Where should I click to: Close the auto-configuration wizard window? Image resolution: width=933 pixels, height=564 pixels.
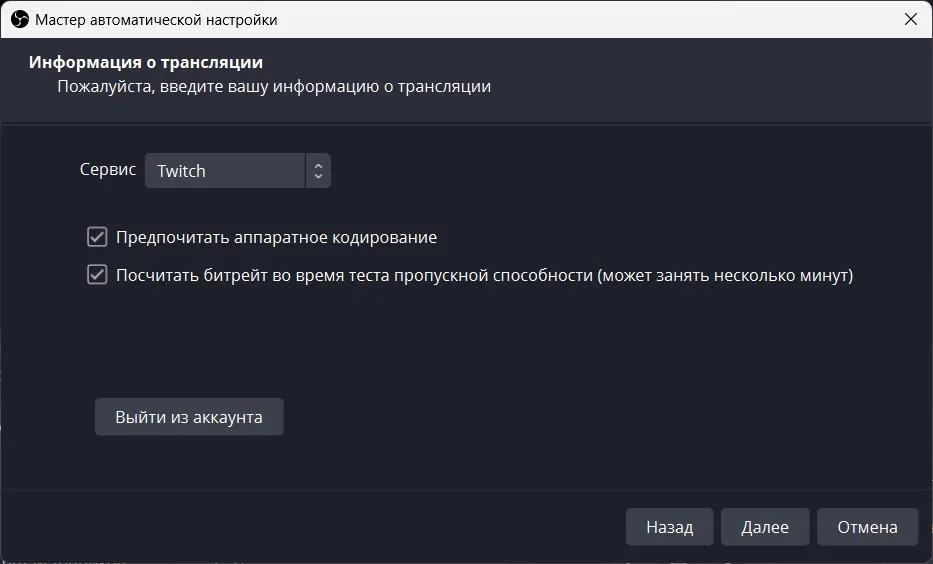tap(910, 19)
